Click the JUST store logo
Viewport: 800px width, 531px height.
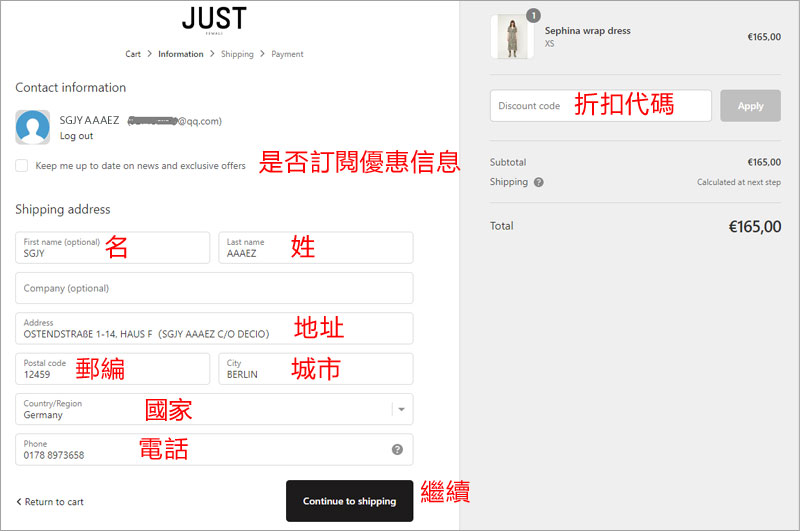(214, 19)
